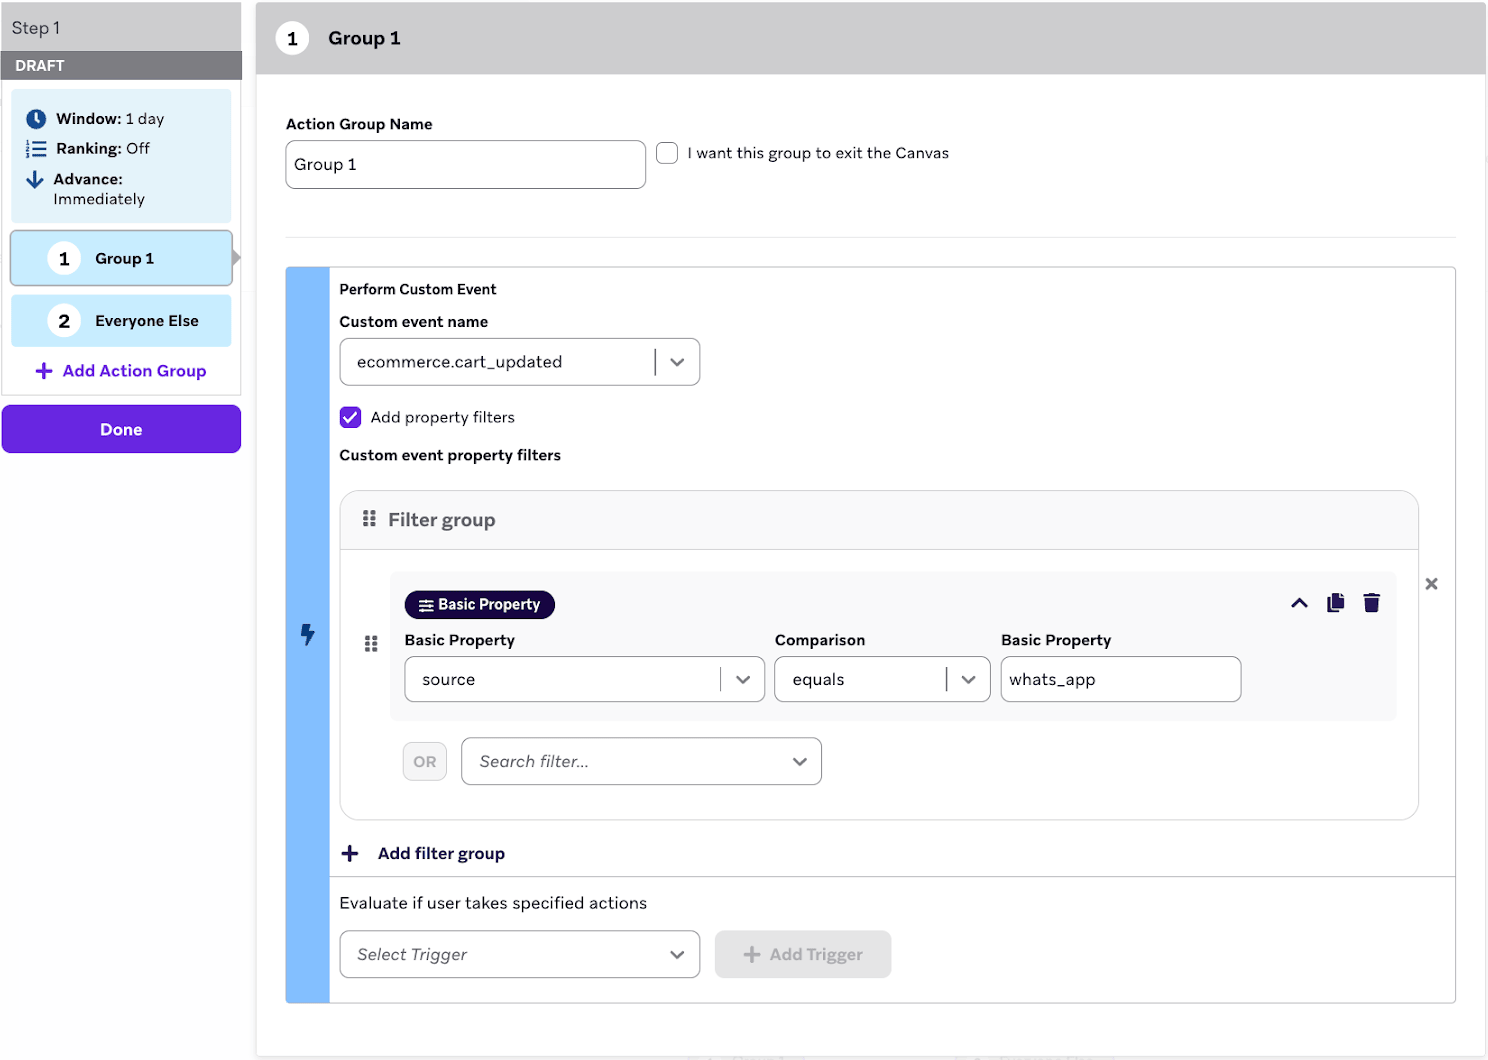Click the clock icon next to Window
Viewport: 1488px width, 1060px height.
coord(35,117)
